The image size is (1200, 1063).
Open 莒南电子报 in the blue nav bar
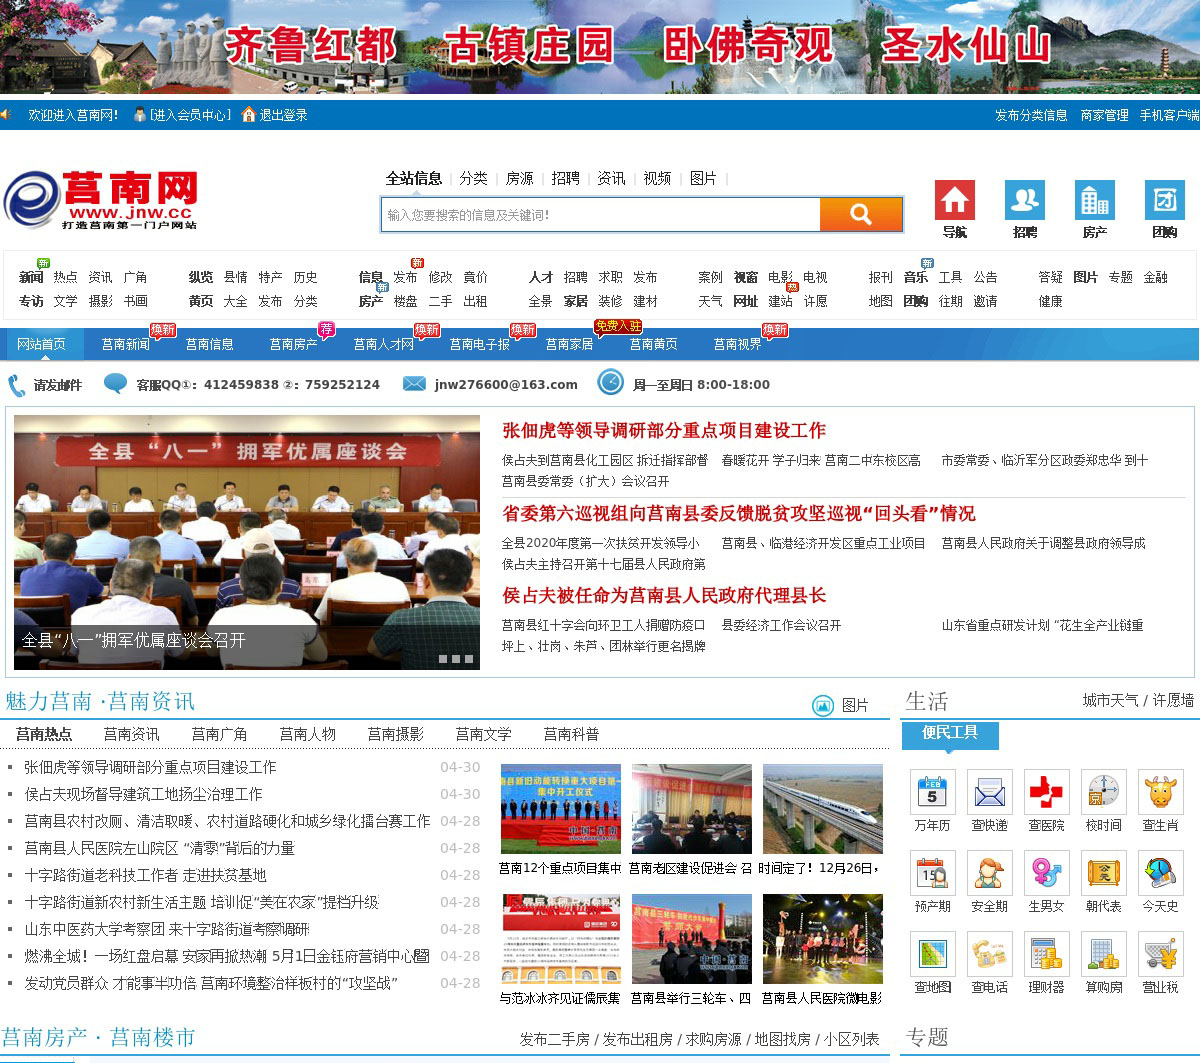[479, 344]
